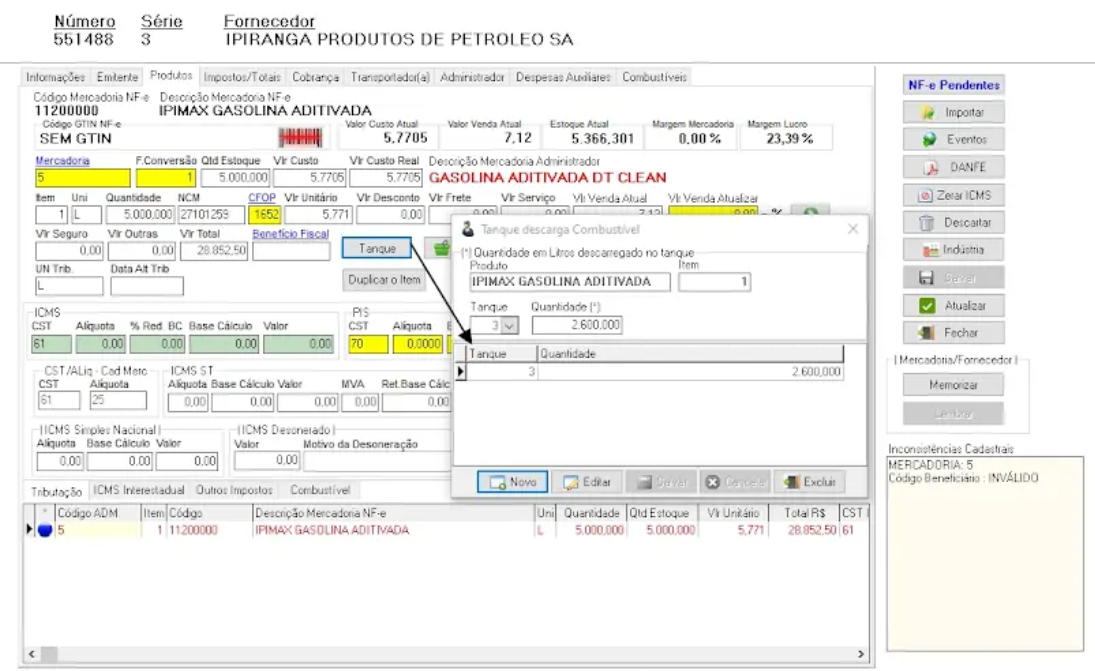Screen dimensions: 1095x671
Task: Click the Duplicar o Item button
Action: pos(384,280)
